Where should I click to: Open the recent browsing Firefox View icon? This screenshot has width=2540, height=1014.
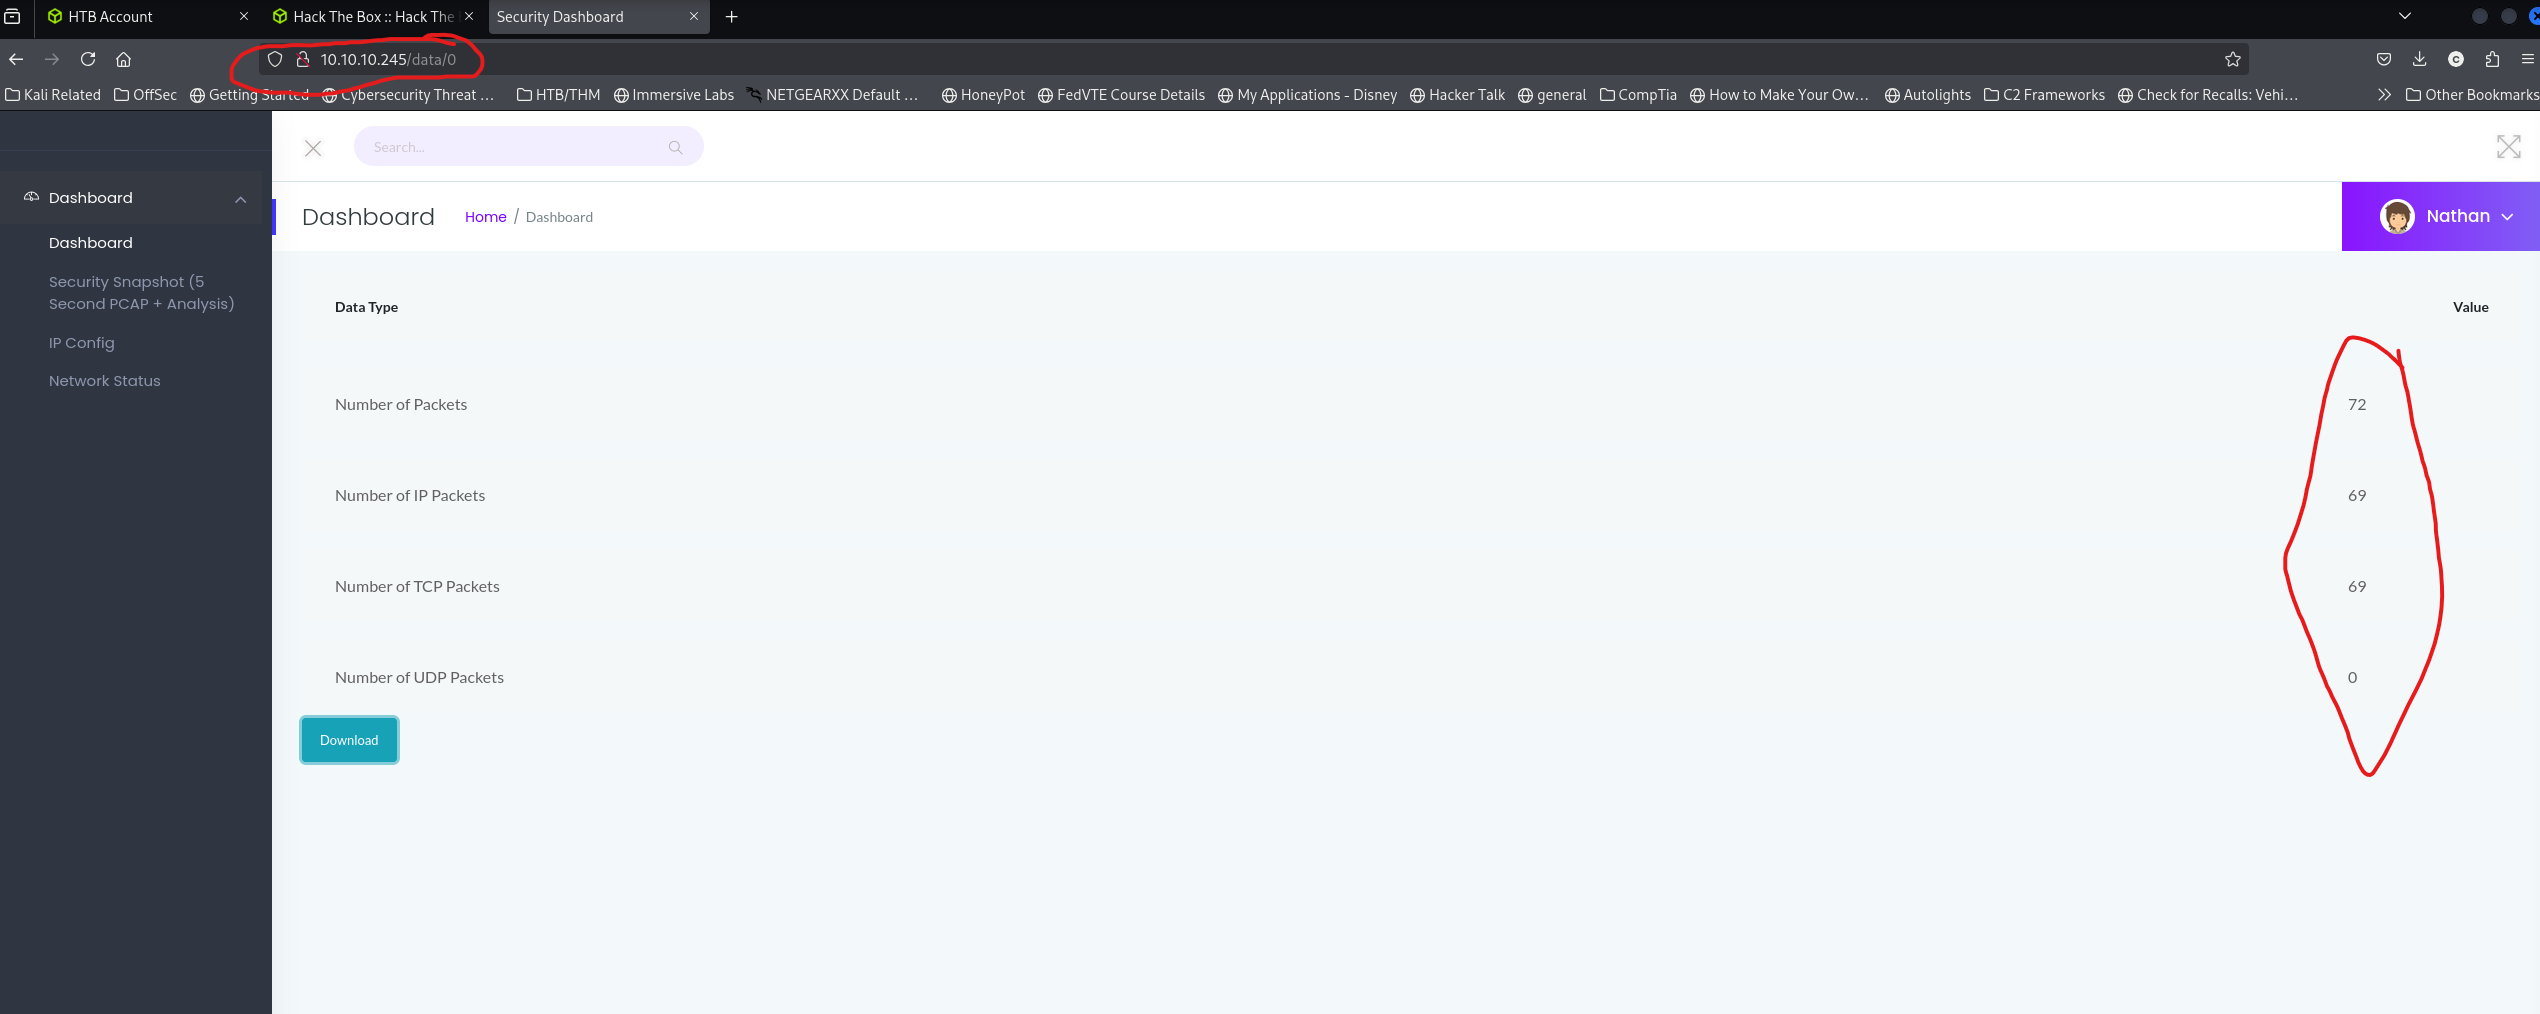(12, 17)
